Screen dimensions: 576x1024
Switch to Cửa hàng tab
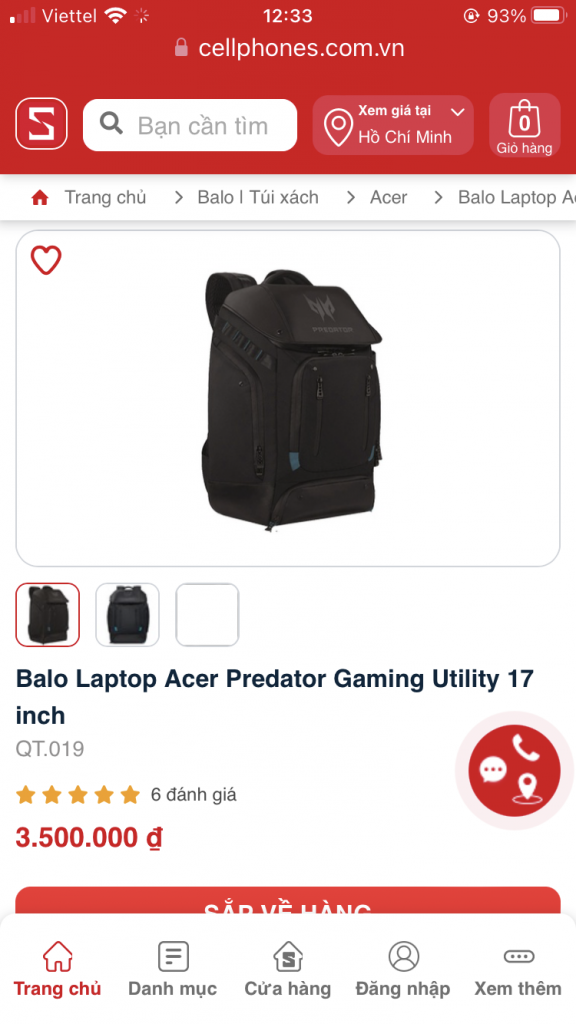[288, 969]
